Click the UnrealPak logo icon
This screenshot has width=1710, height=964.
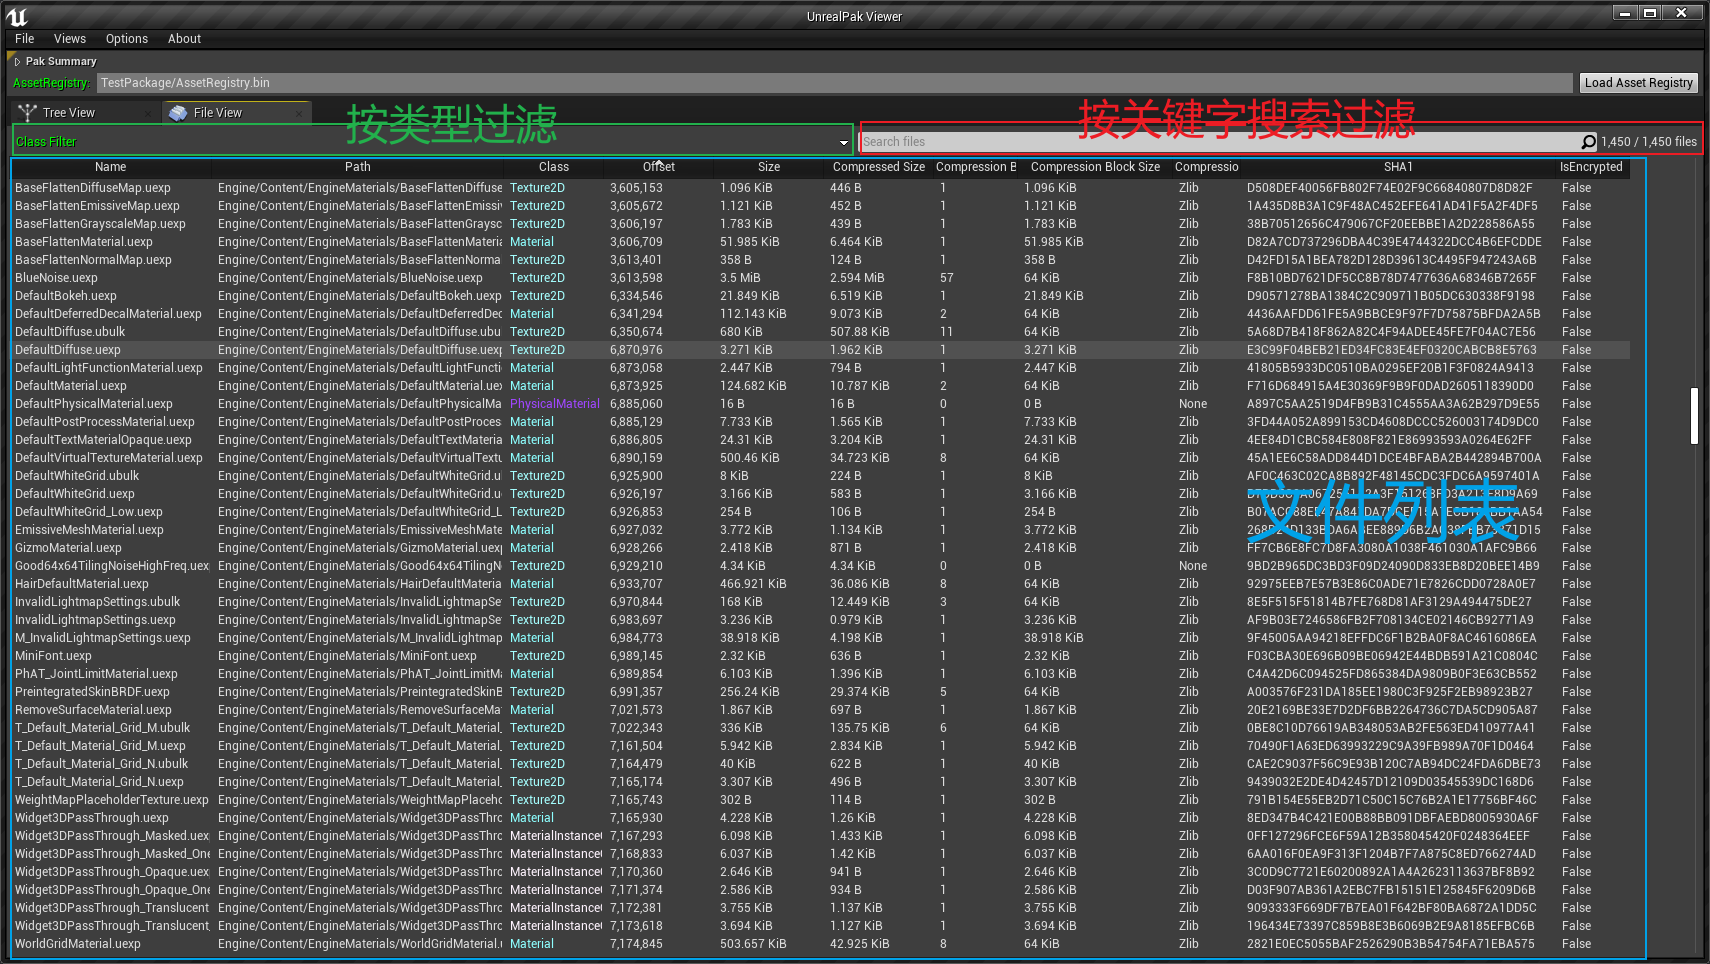(18, 15)
